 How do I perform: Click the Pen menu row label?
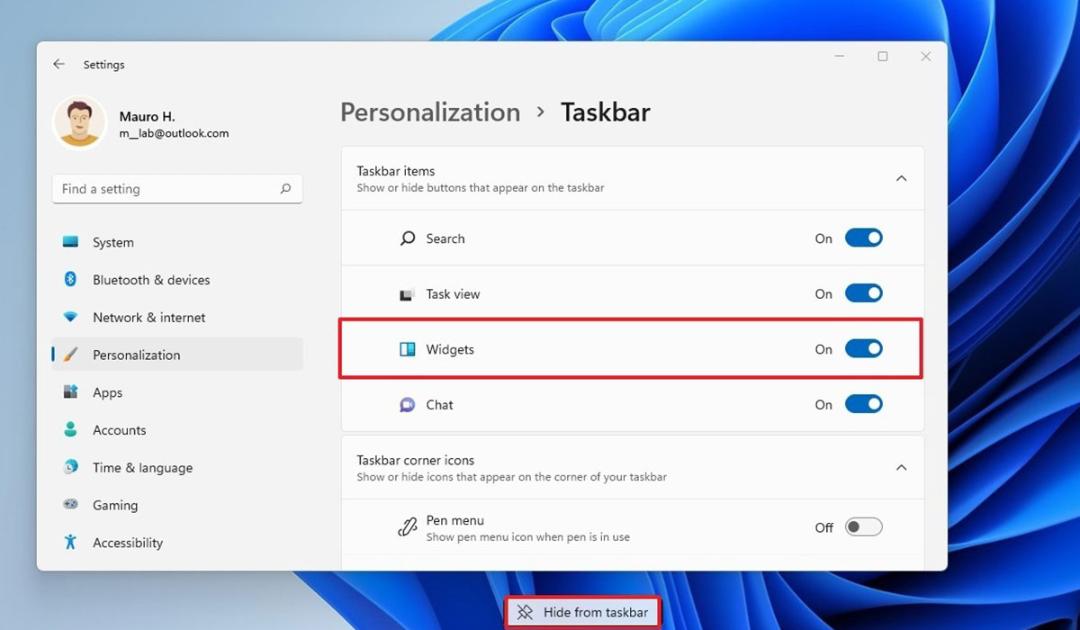(x=455, y=520)
